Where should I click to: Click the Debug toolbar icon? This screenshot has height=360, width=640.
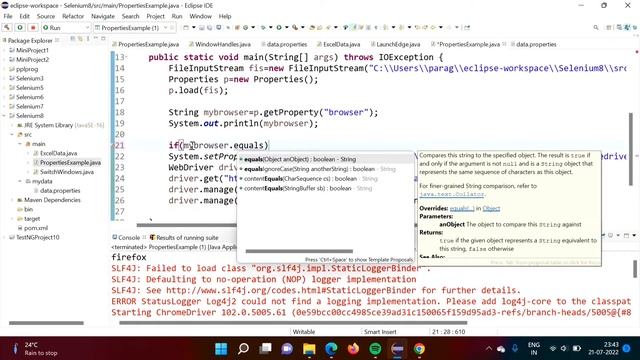coord(263,27)
